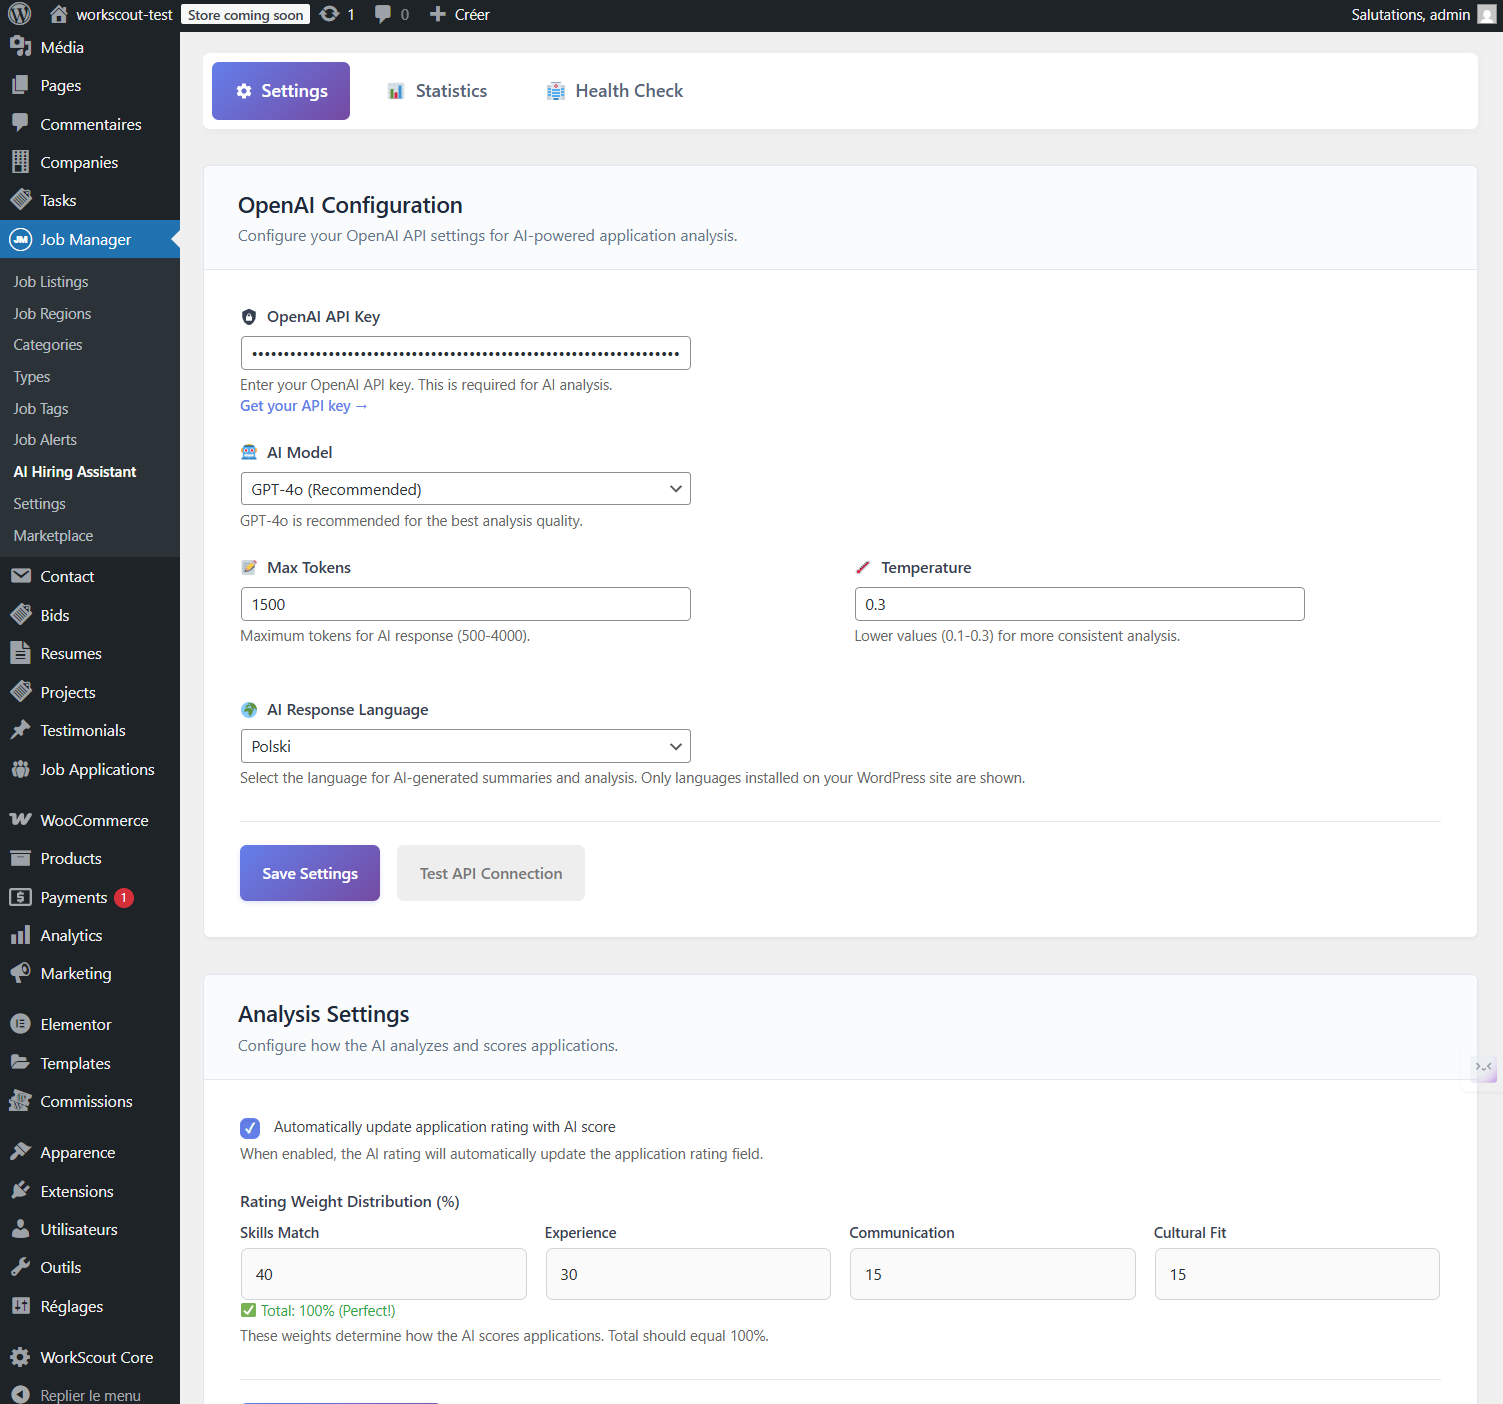This screenshot has height=1404, width=1503.
Task: Open Elementor in the sidebar
Action: [x=76, y=1024]
